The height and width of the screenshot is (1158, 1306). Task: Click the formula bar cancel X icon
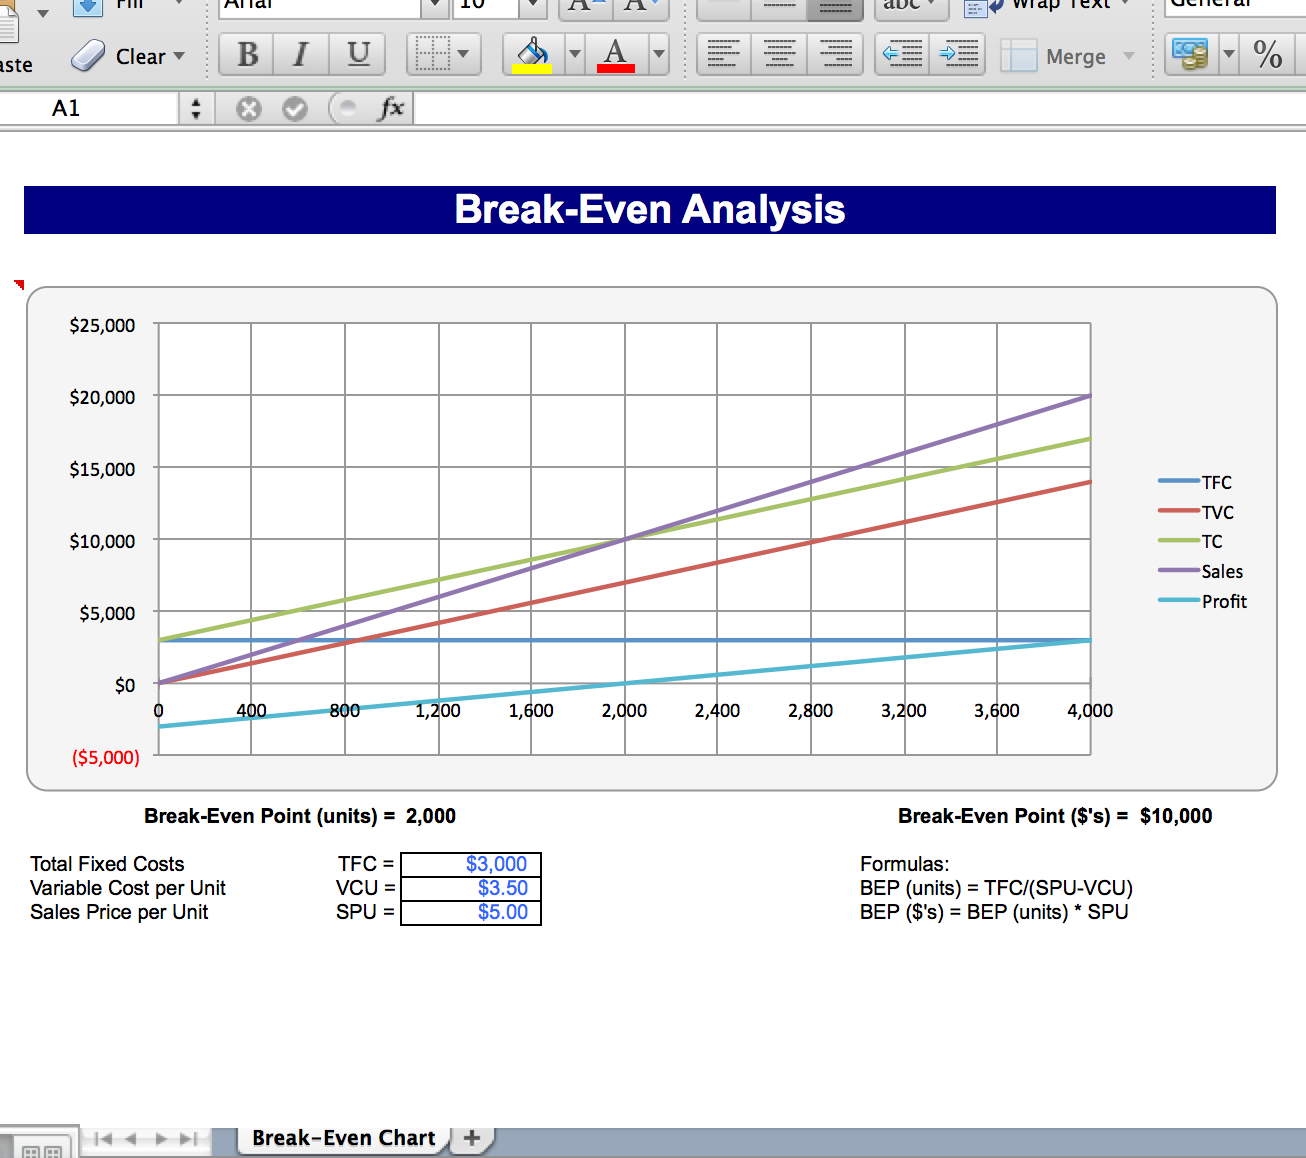[249, 108]
